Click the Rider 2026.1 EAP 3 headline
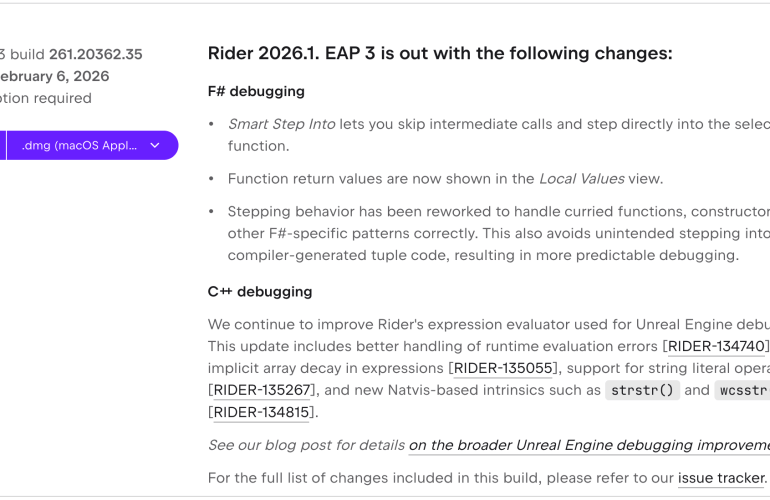Viewport: 770px width, 500px height. (x=440, y=54)
